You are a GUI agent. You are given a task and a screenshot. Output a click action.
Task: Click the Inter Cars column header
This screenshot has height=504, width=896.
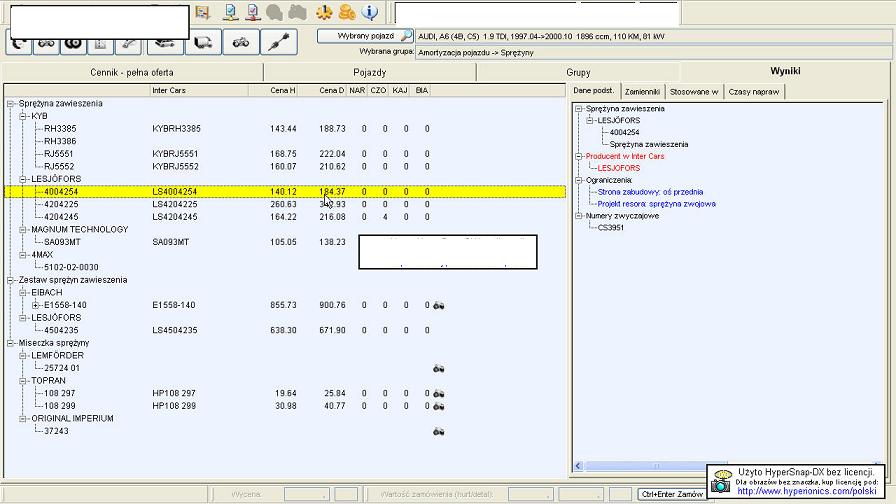[x=199, y=90]
